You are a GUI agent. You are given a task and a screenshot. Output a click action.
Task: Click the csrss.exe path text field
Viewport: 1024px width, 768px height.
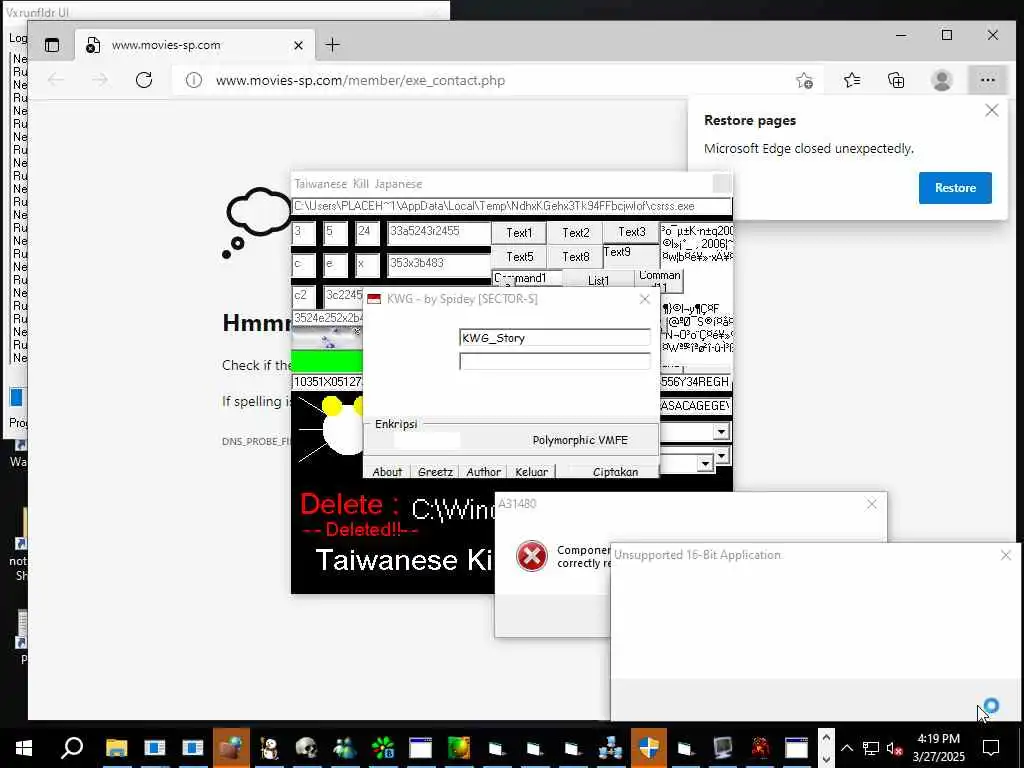(x=511, y=206)
